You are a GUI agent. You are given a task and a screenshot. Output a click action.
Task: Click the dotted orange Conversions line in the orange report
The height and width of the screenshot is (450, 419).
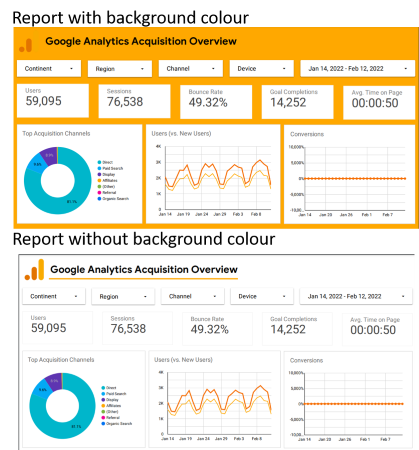355,179
